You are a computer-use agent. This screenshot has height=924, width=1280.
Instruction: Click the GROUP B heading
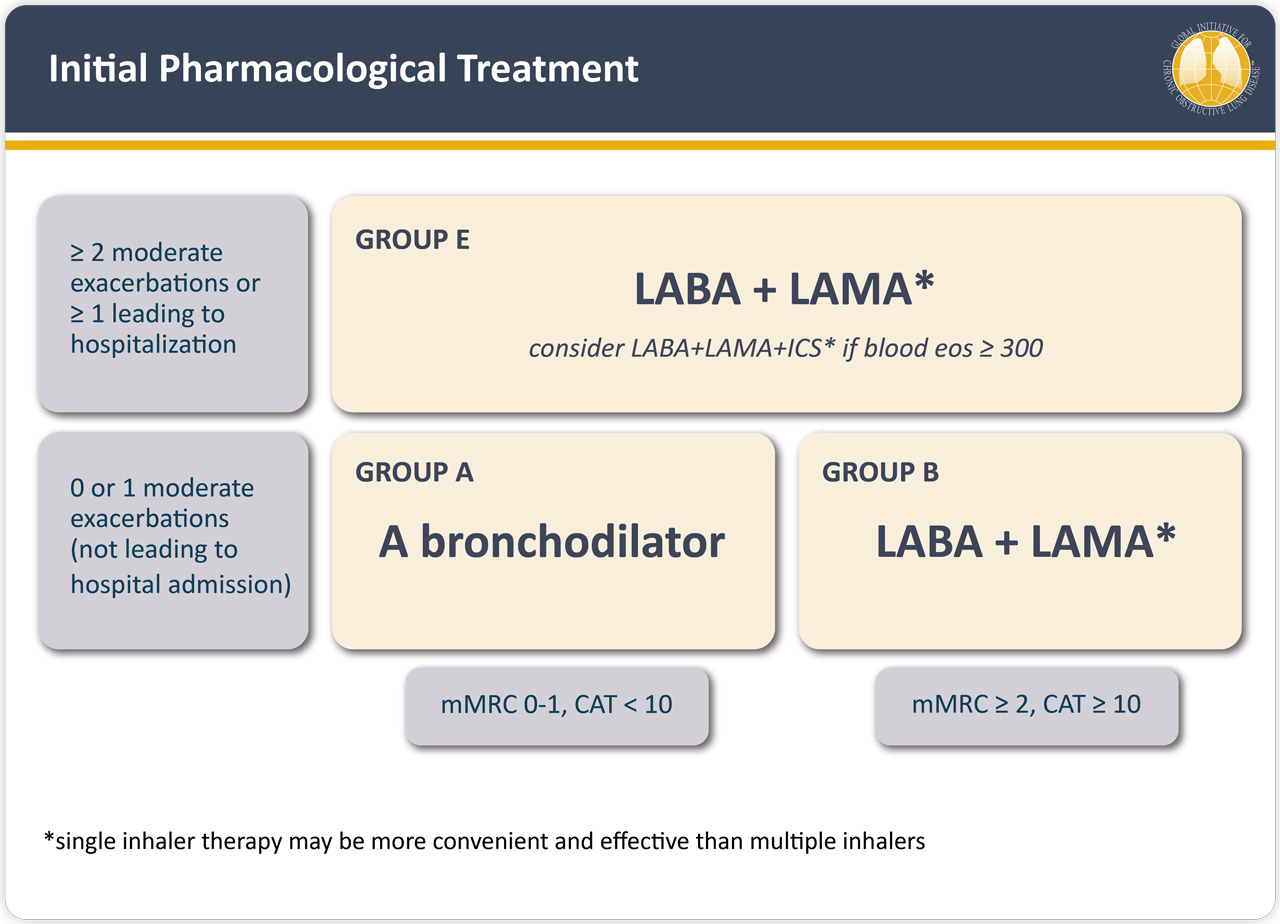coord(880,472)
